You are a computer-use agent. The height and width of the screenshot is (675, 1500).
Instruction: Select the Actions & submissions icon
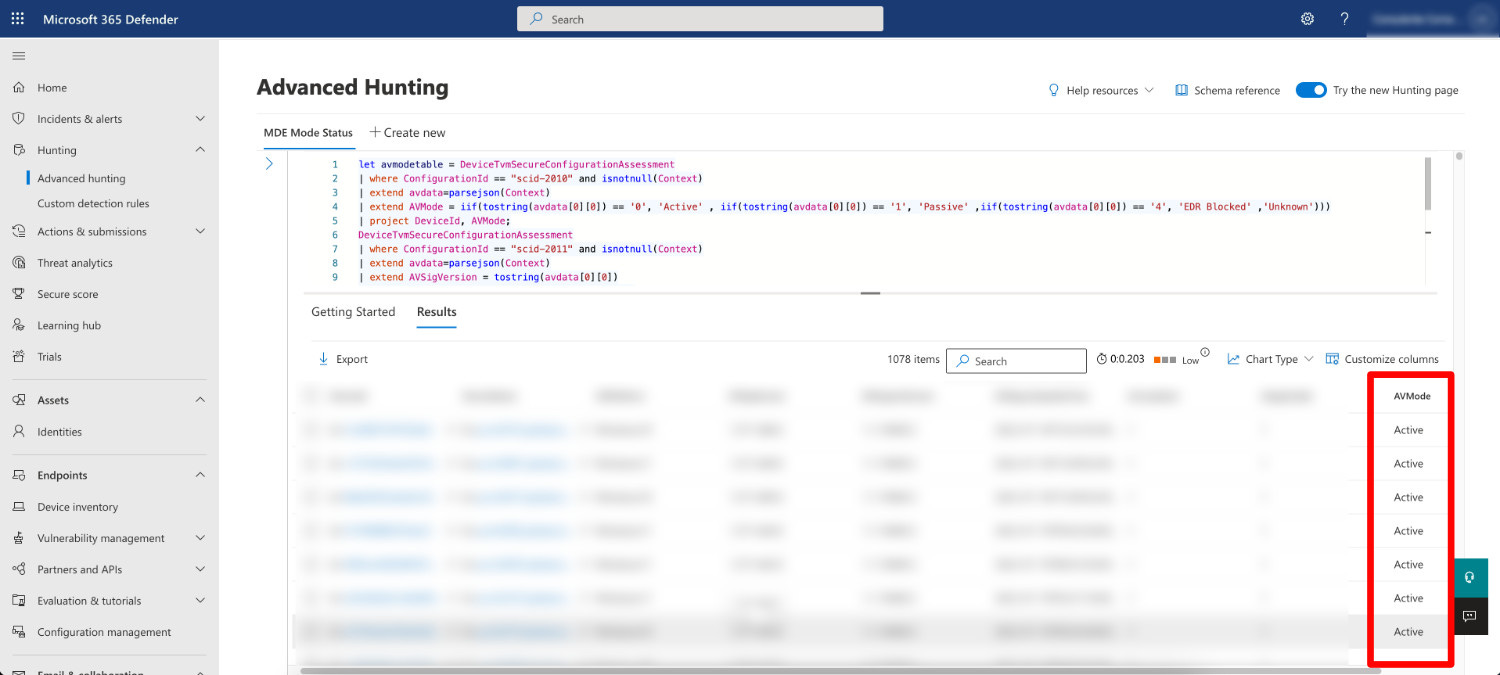pos(18,231)
